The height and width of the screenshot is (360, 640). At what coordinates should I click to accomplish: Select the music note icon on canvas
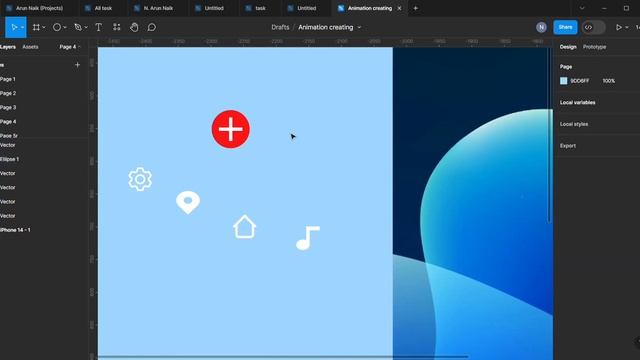click(x=308, y=238)
